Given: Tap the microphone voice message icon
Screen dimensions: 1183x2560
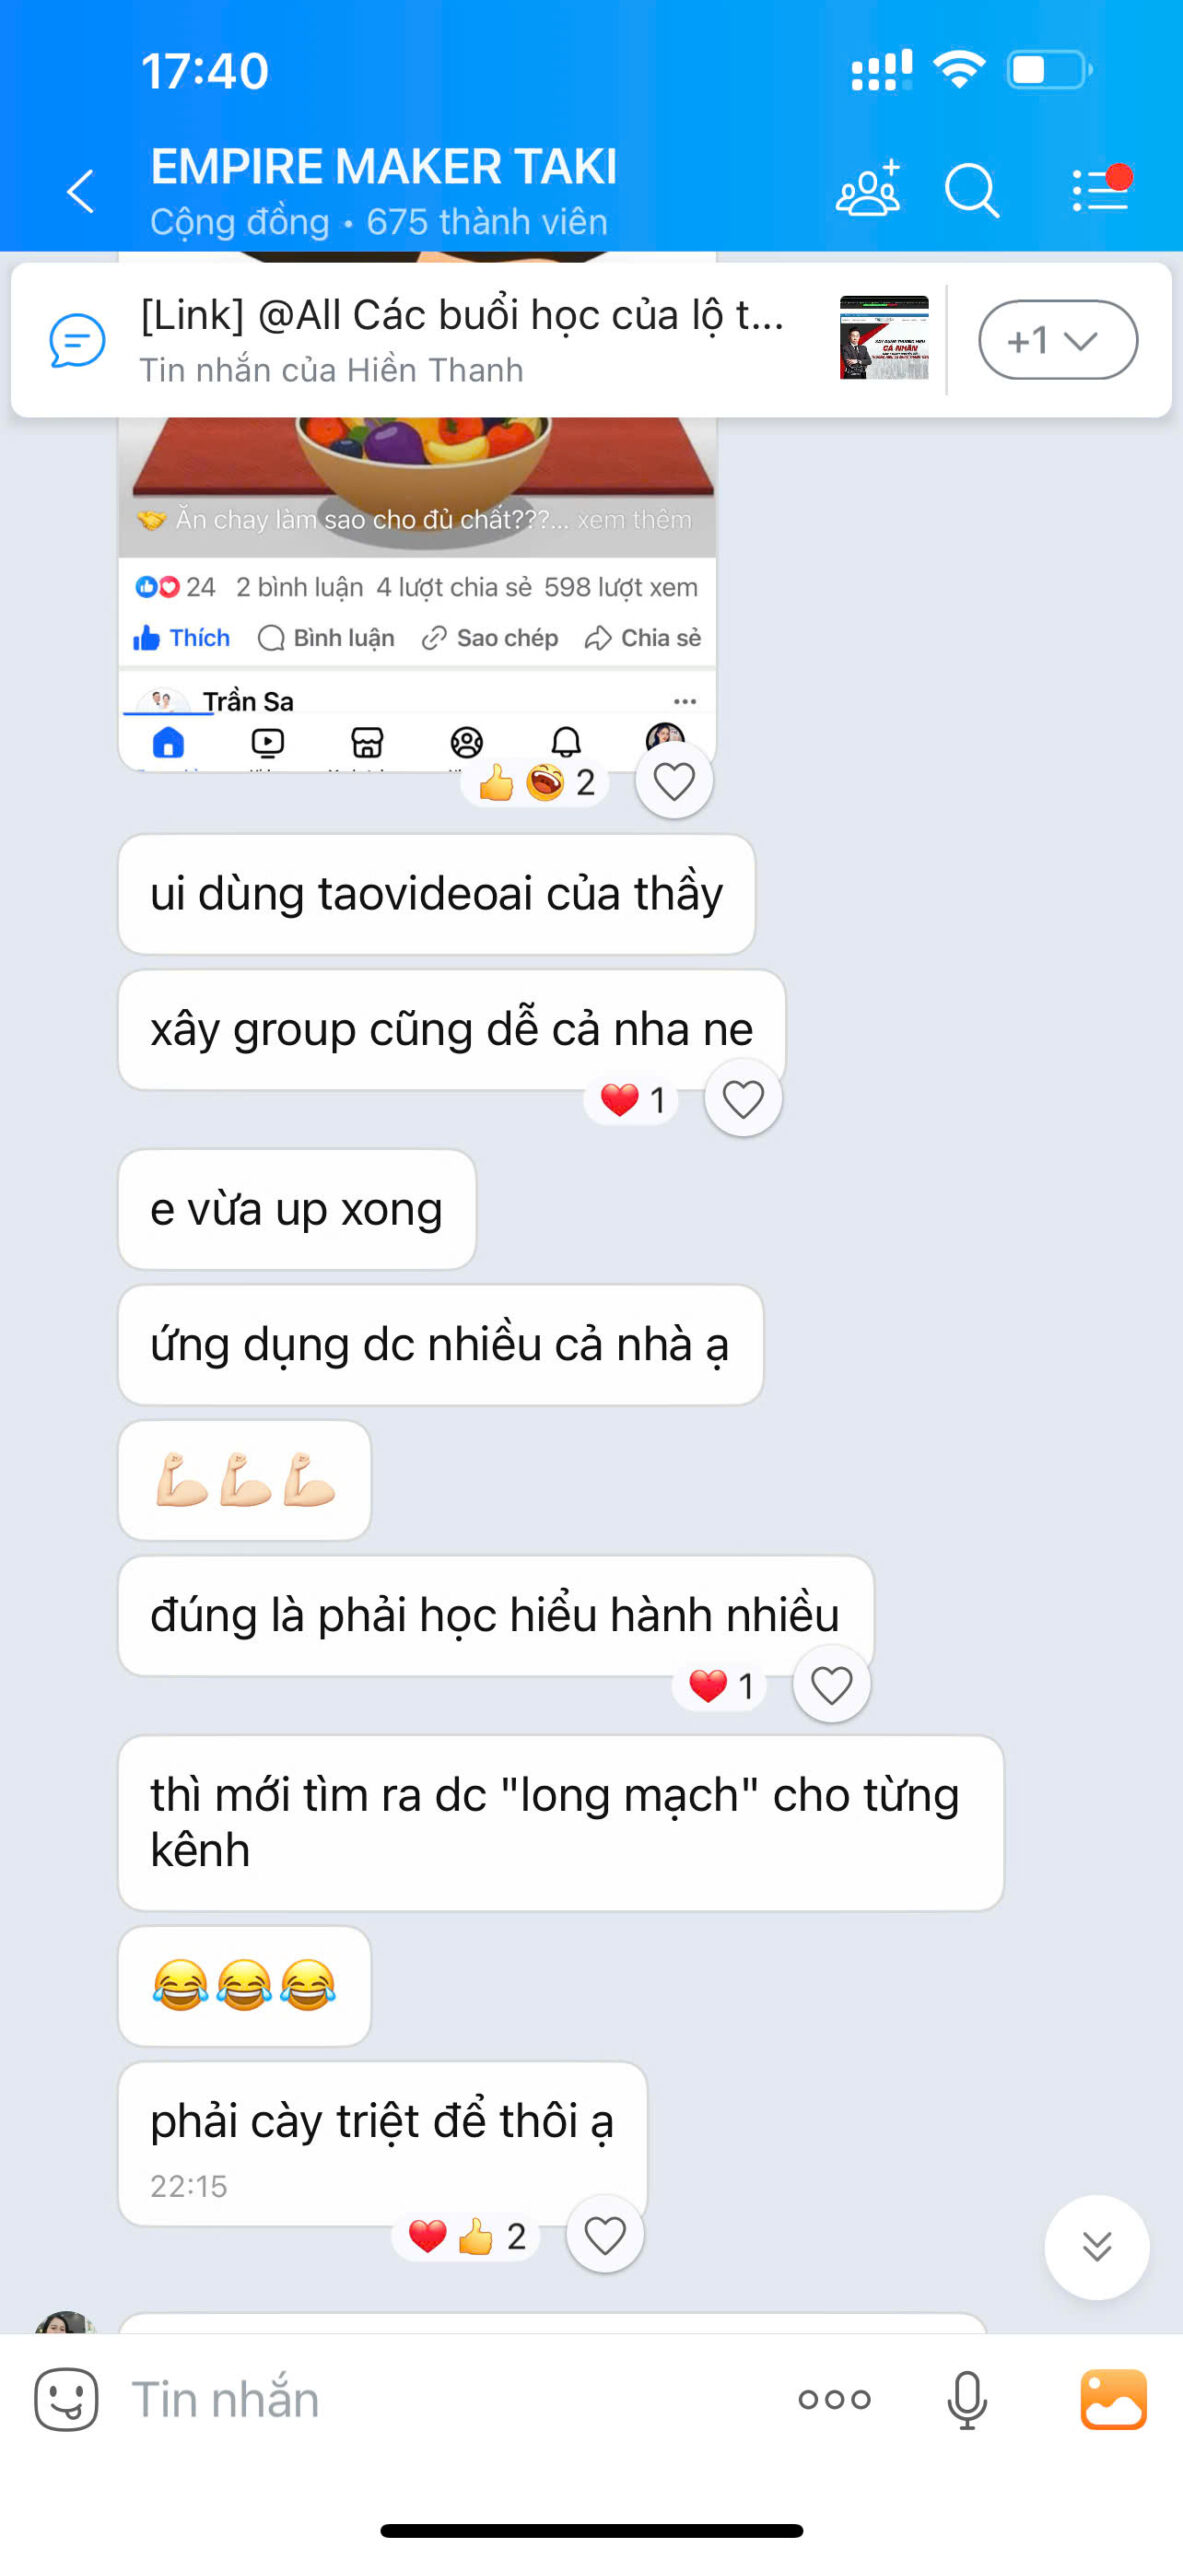Looking at the screenshot, I should tap(966, 2398).
